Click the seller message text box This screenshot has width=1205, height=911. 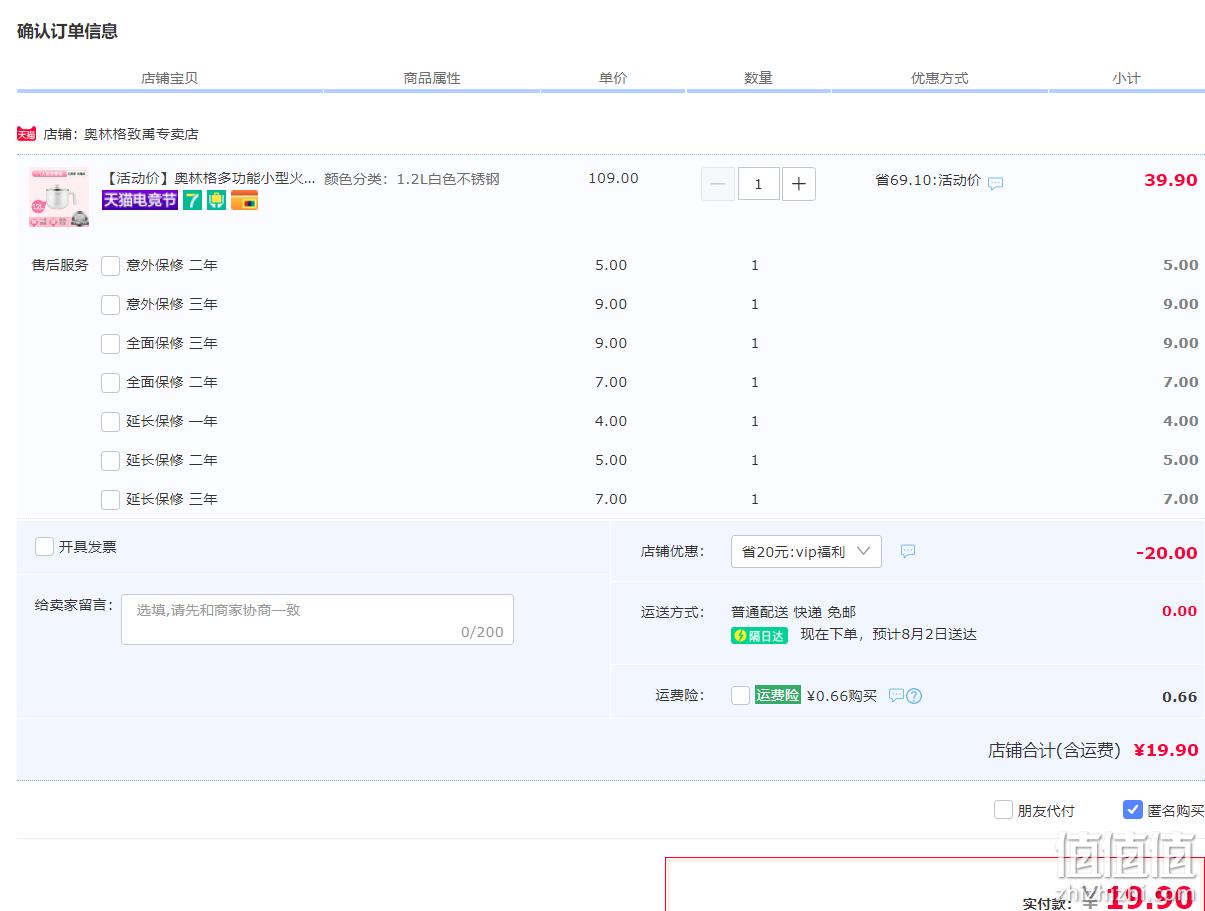[317, 620]
